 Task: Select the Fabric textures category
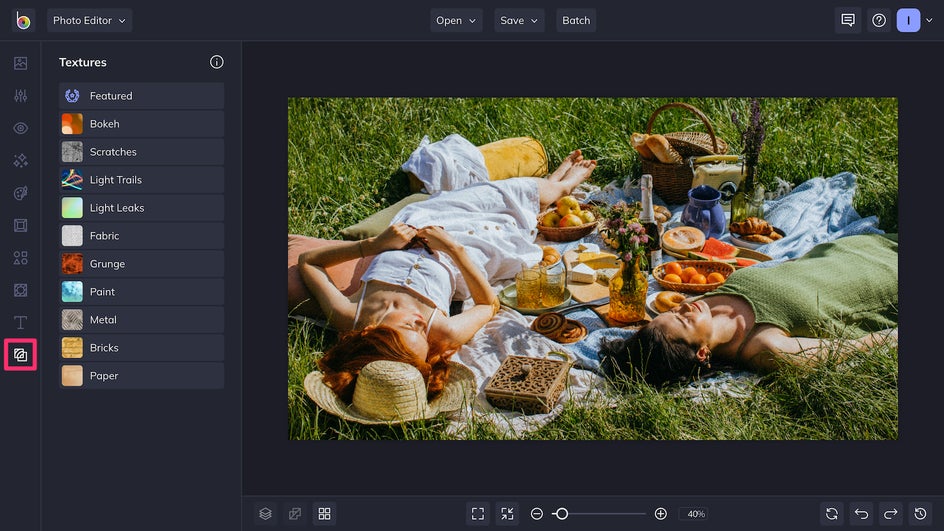141,236
